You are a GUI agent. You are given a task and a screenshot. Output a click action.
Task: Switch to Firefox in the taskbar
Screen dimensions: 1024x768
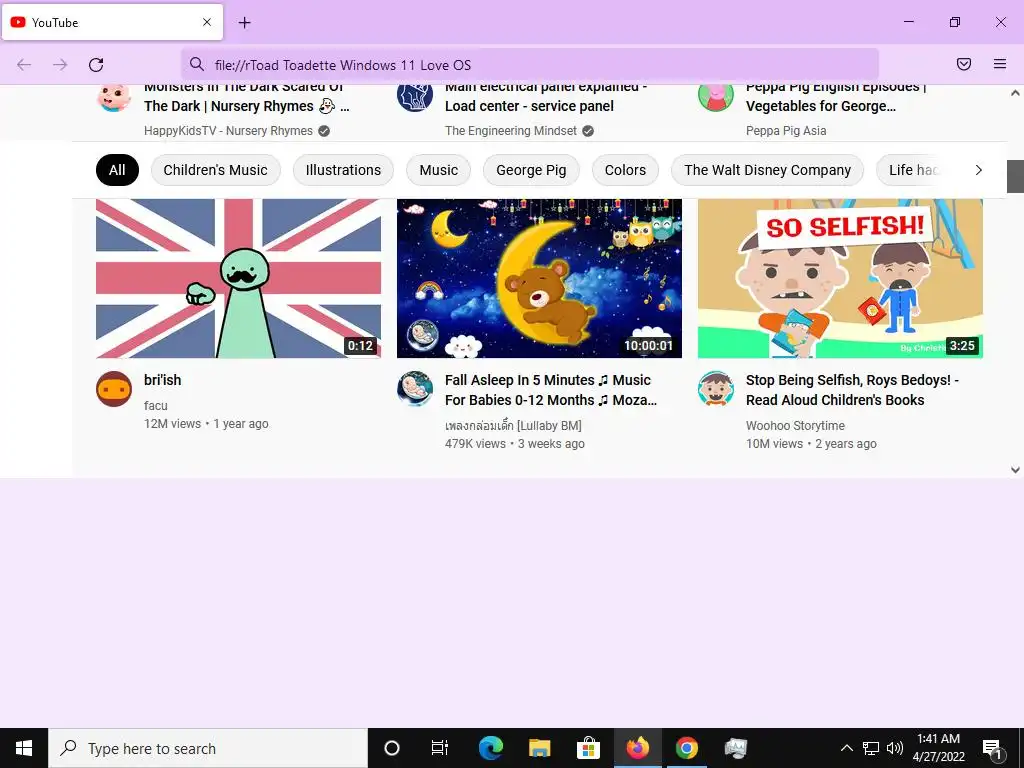click(x=637, y=748)
